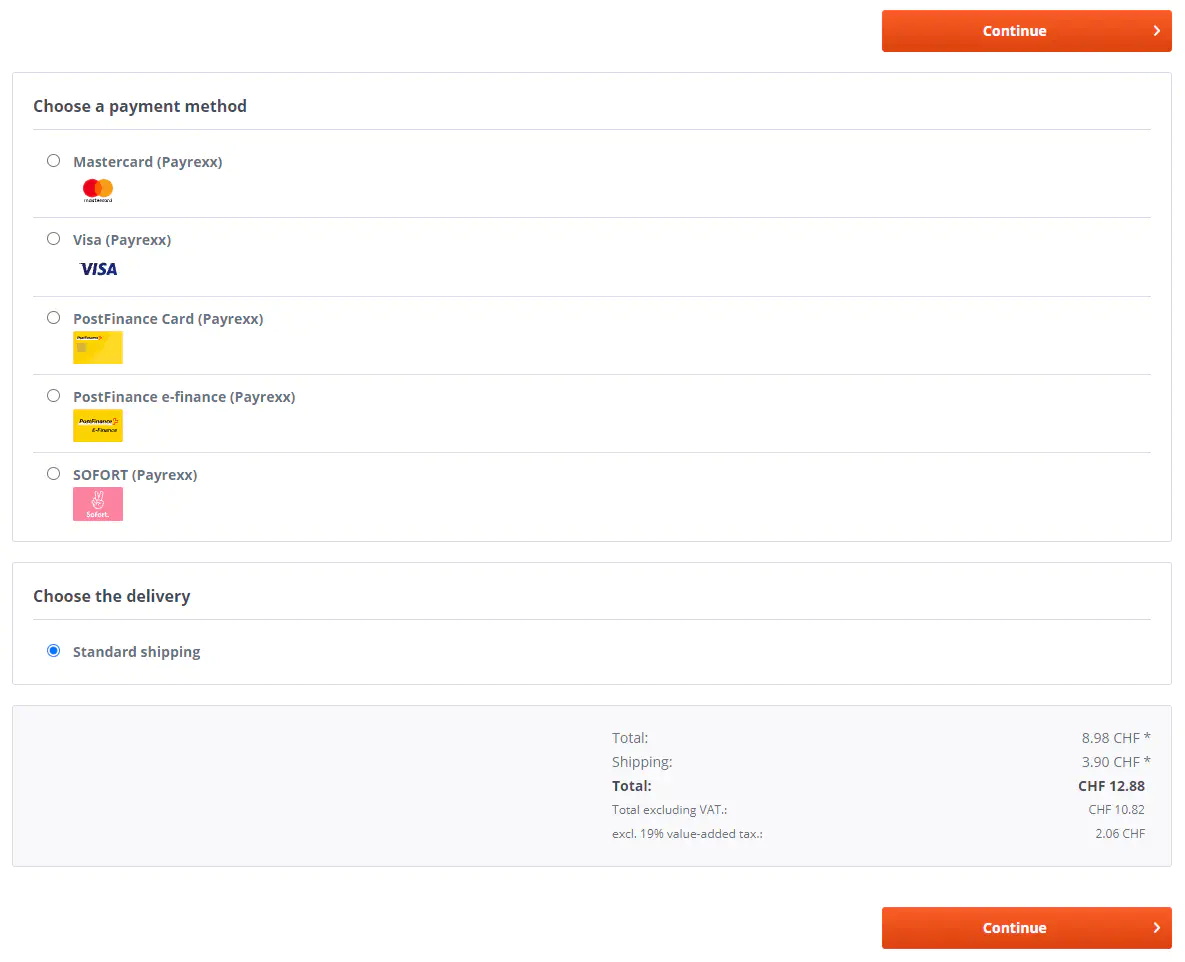Click the PostFinance e-Finance logo
This screenshot has width=1185, height=962.
pyautogui.click(x=98, y=425)
